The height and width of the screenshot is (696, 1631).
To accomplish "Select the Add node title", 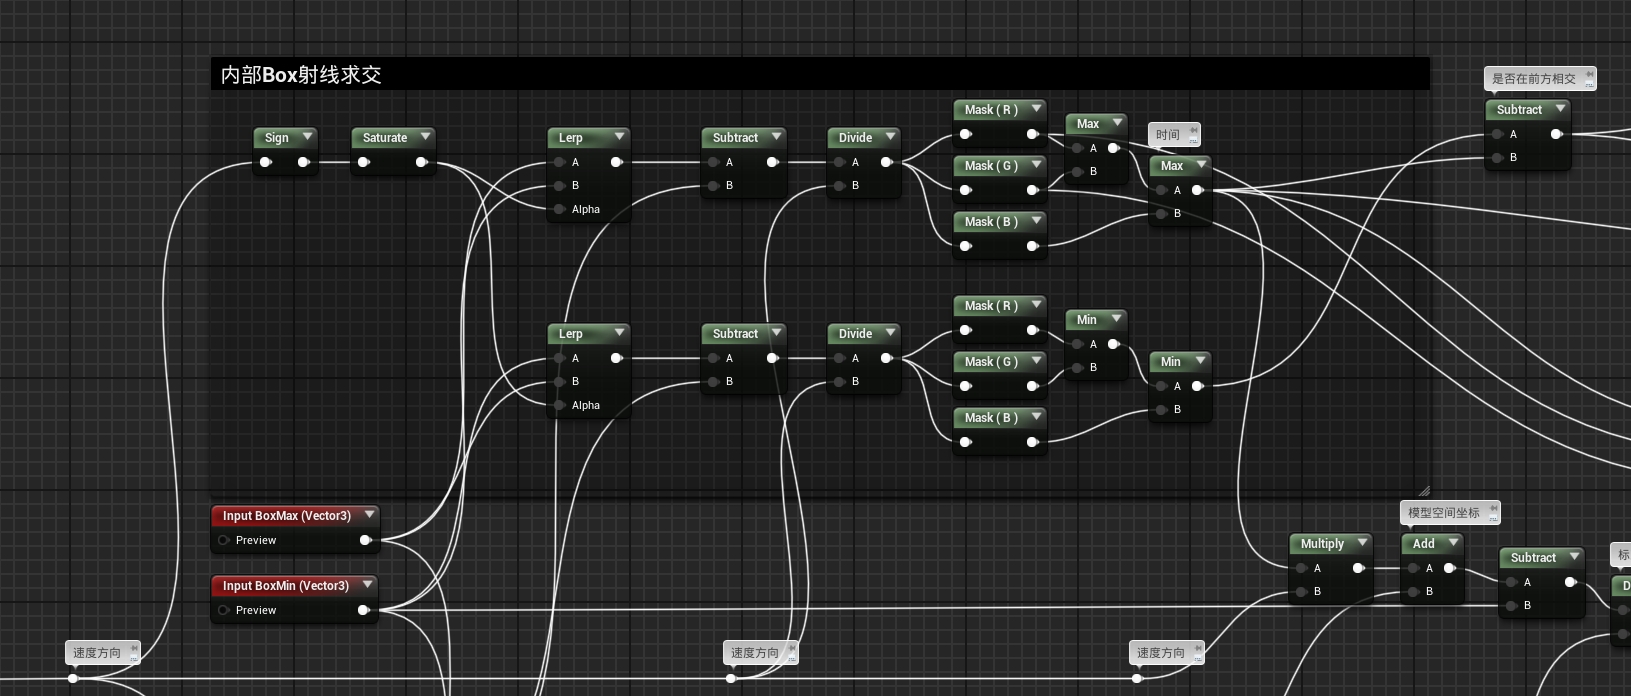I will point(1423,543).
